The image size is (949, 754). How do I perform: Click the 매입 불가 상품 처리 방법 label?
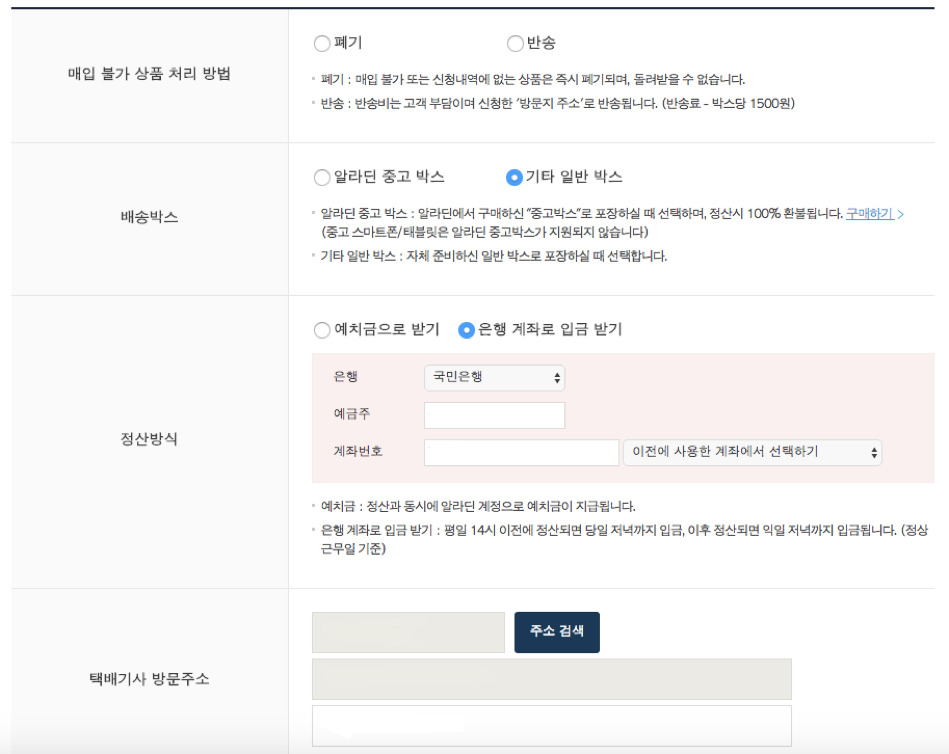(149, 71)
